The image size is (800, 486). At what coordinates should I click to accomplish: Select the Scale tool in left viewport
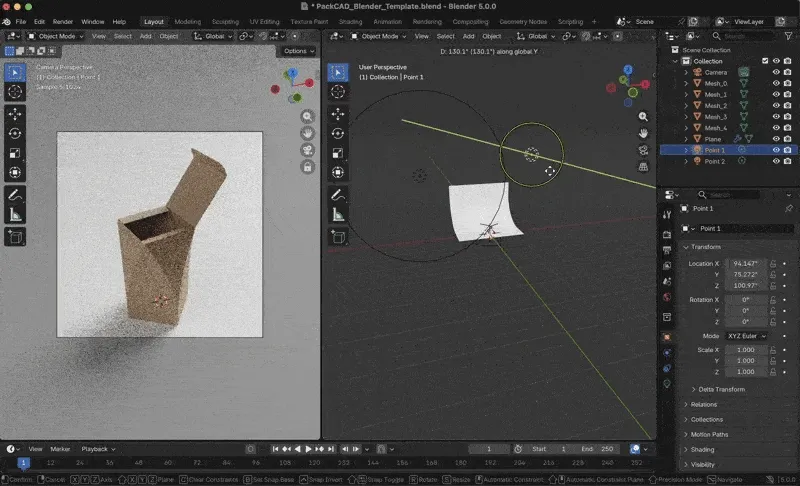[15, 153]
